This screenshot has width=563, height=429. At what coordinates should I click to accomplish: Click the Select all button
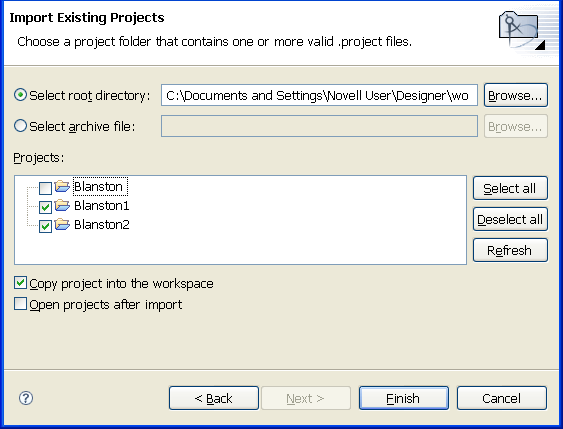[x=510, y=188]
